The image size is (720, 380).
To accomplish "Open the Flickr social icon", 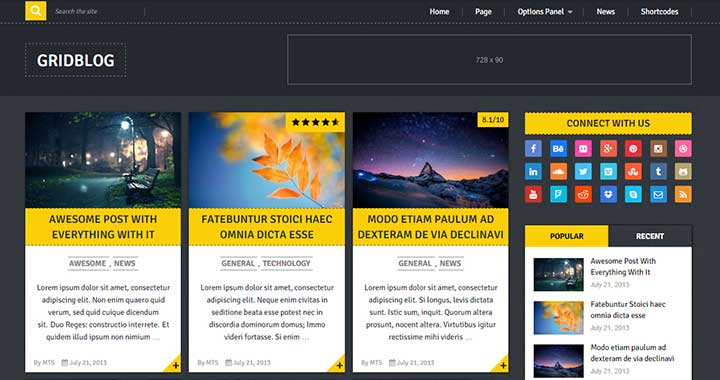I will pyautogui.click(x=583, y=149).
